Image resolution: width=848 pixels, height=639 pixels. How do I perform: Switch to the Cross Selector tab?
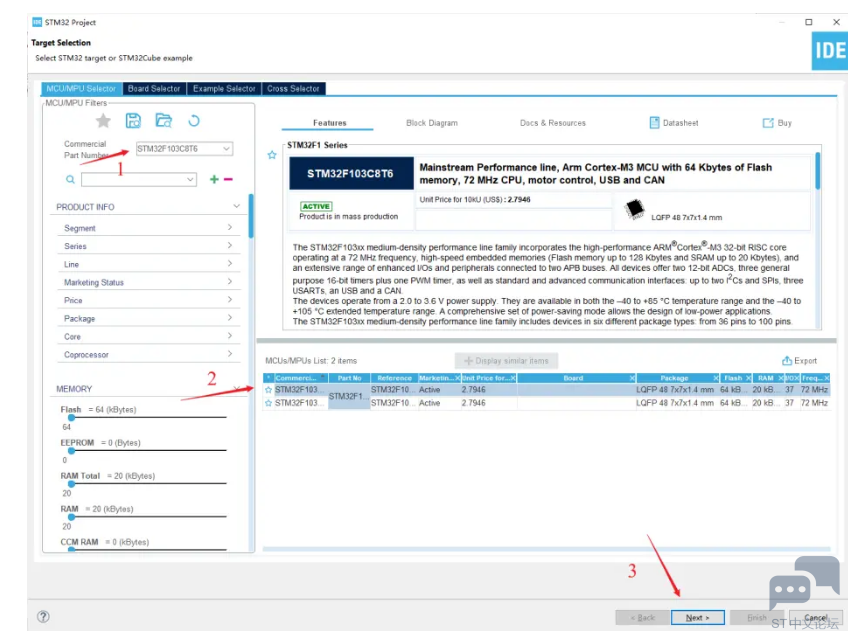click(x=293, y=88)
